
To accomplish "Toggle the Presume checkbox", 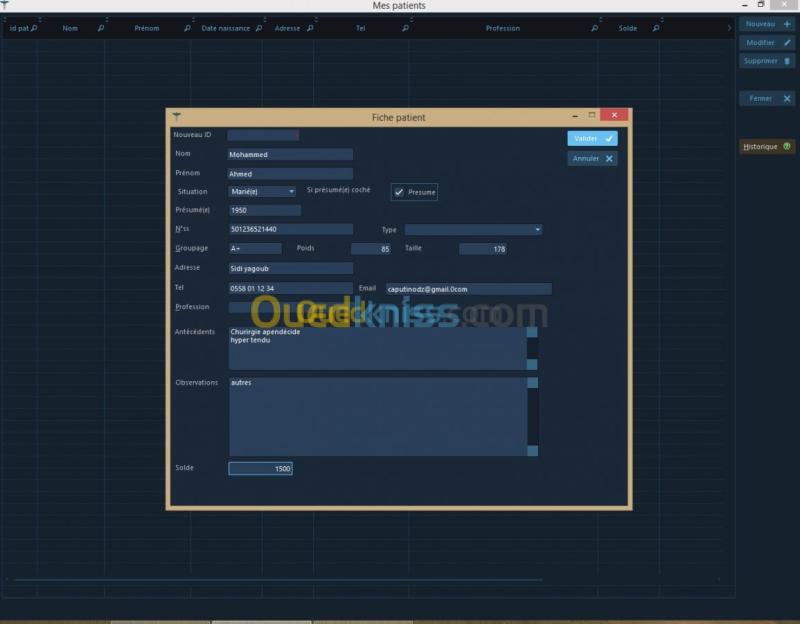I will [x=399, y=192].
